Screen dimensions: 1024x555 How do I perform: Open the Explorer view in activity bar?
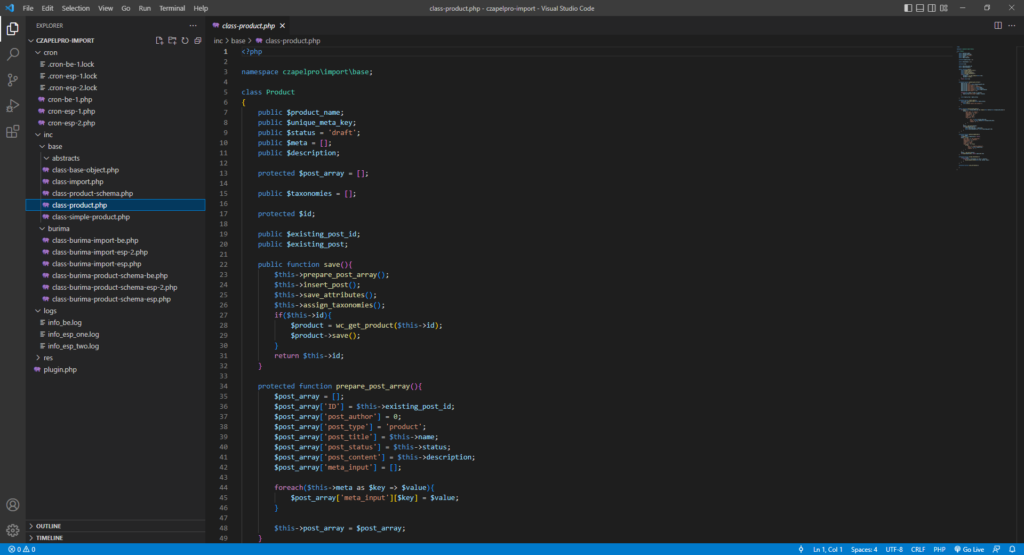[12, 29]
